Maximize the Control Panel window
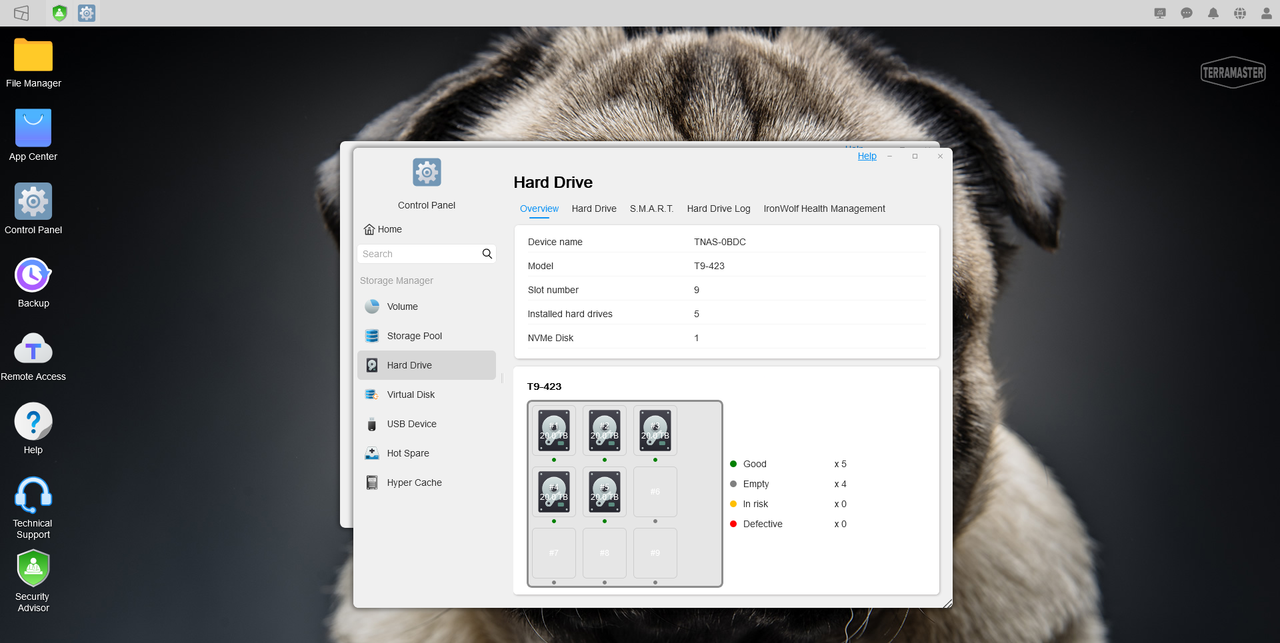Screen dimensions: 1280x643 (915, 156)
